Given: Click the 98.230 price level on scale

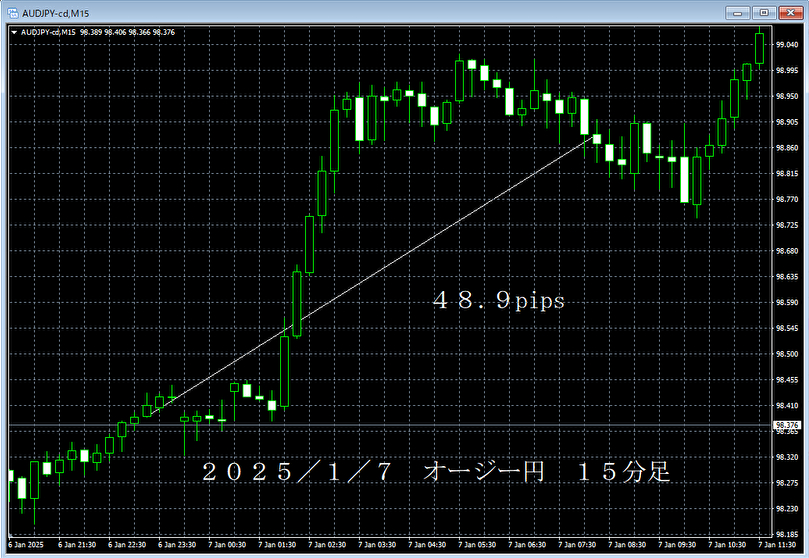Looking at the screenshot, I should click(x=787, y=509).
